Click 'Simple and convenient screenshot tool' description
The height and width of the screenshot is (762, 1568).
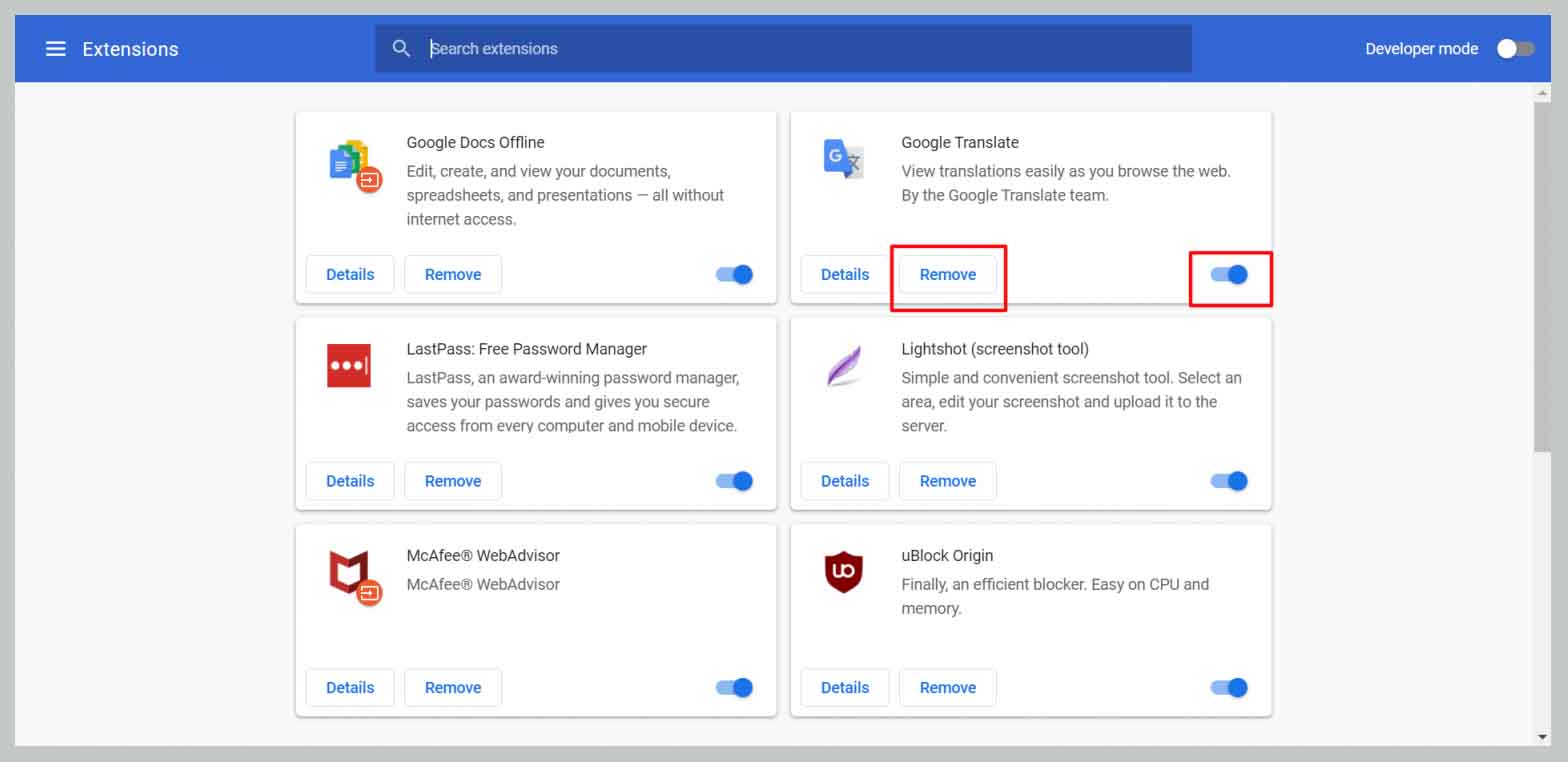pyautogui.click(x=1071, y=402)
